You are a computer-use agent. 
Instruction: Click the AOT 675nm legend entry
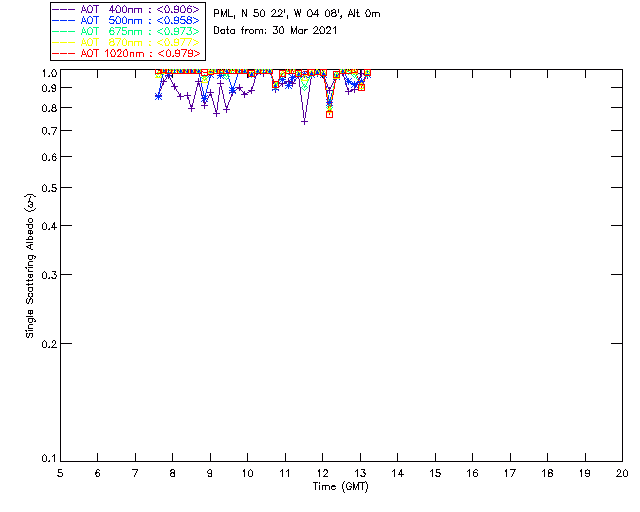tap(127, 31)
